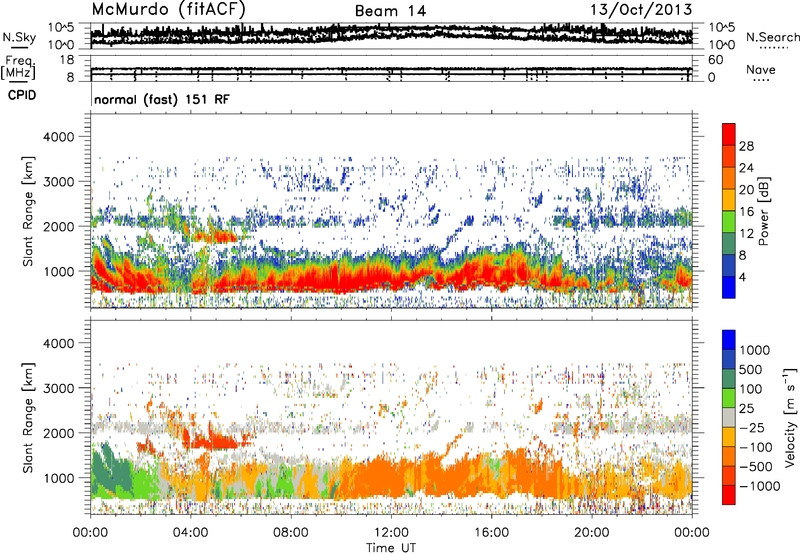Click the 'McMurdo (fitACF)' plot title
The image size is (800, 554).
click(x=168, y=10)
